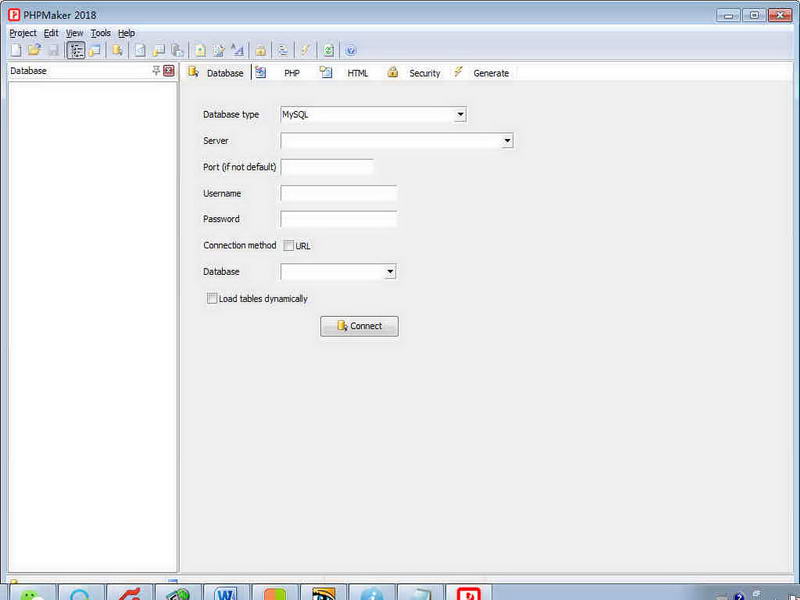Open help via the blue question-mark icon
The width and height of the screenshot is (800, 600).
tap(351, 50)
